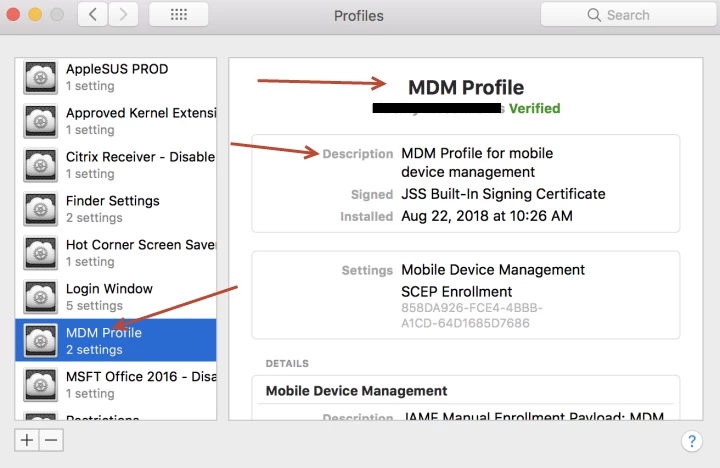The image size is (720, 468).
Task: Click the bold Mobile Device Management details header
Action: [356, 391]
